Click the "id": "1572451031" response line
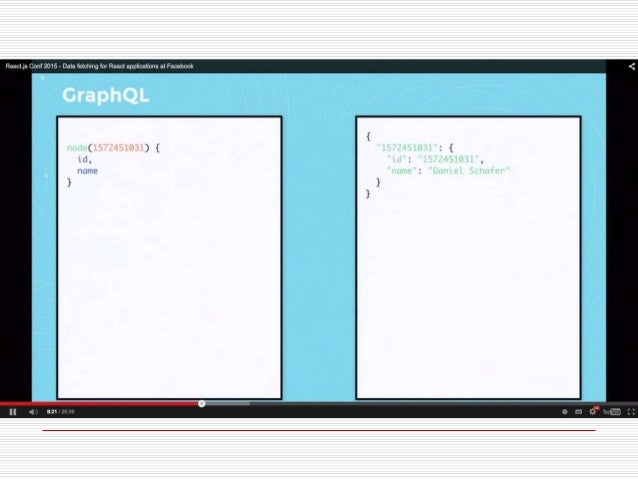Screen dimensions: 638x479 pyautogui.click(x=435, y=159)
